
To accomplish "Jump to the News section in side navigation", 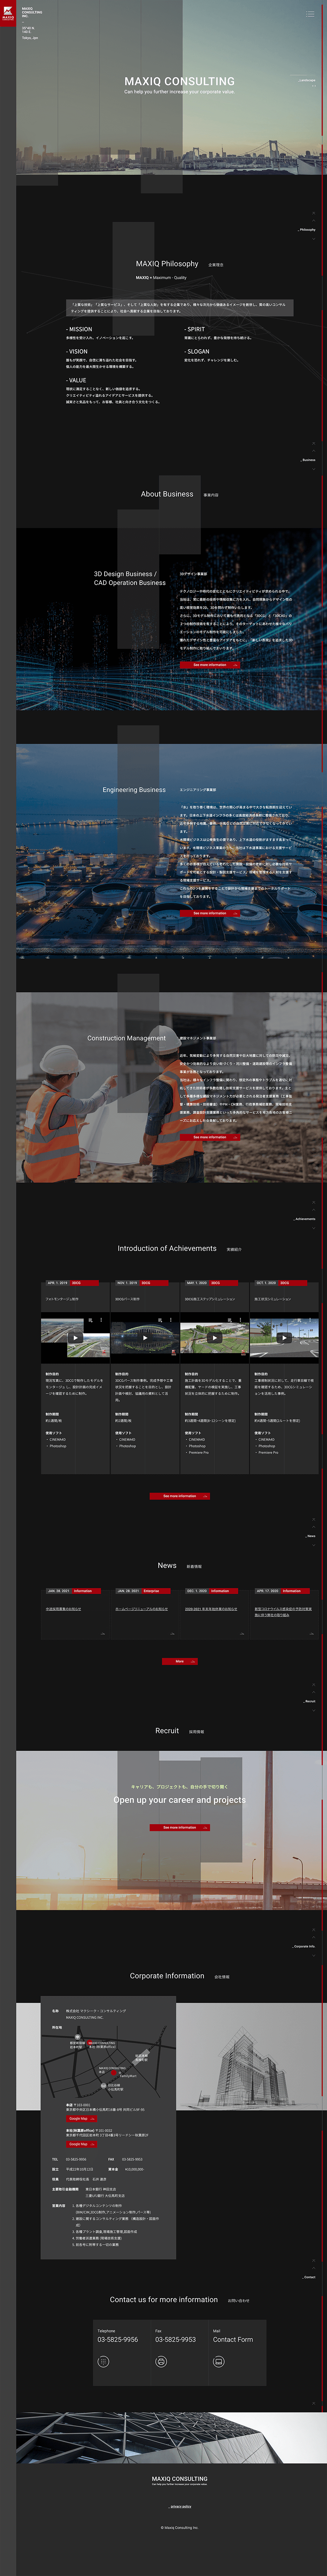I will click(311, 1536).
